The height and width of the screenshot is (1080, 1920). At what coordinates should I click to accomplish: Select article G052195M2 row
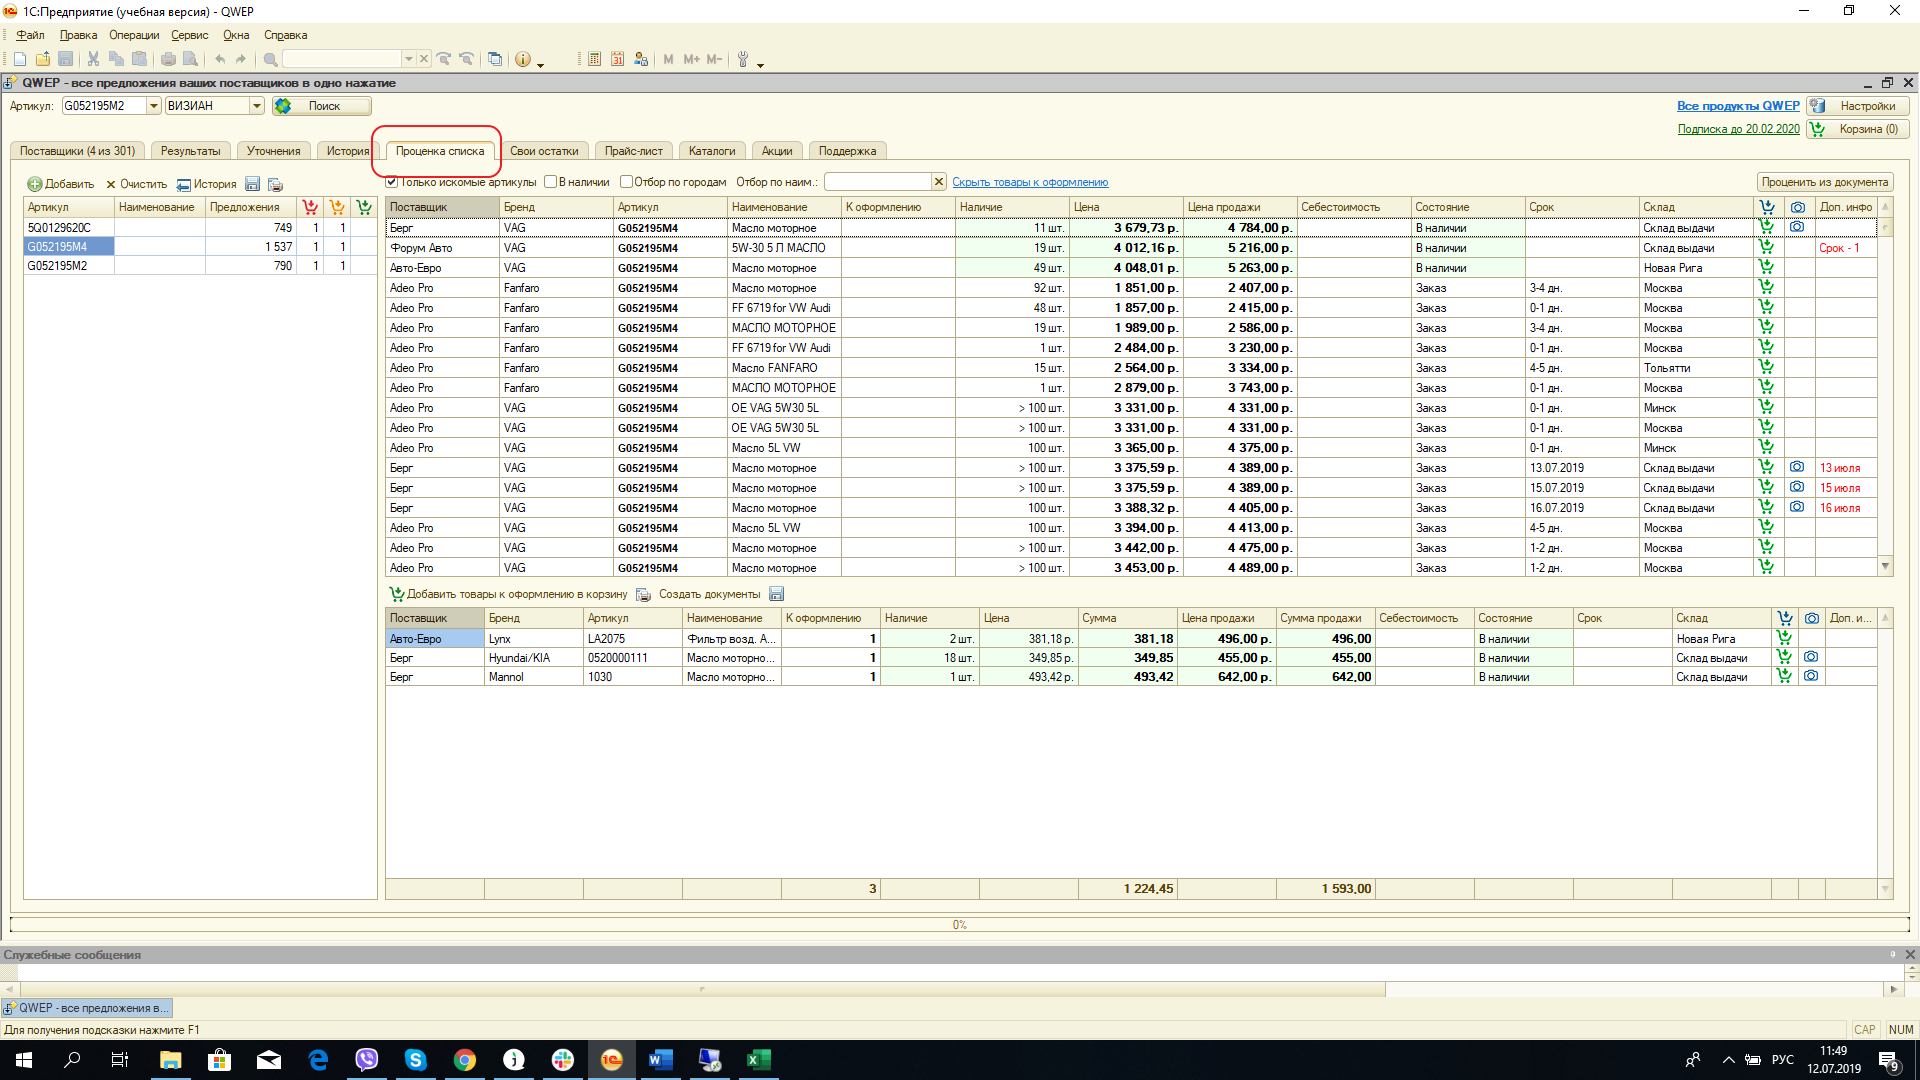[200, 266]
